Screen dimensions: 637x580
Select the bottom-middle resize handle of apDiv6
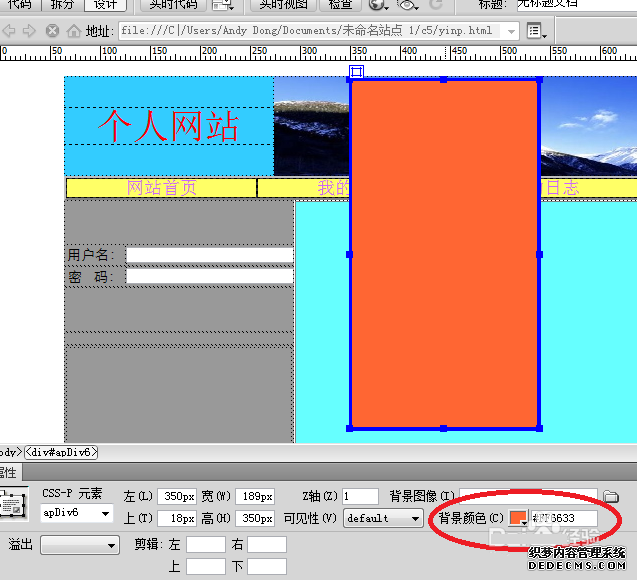[x=443, y=428]
